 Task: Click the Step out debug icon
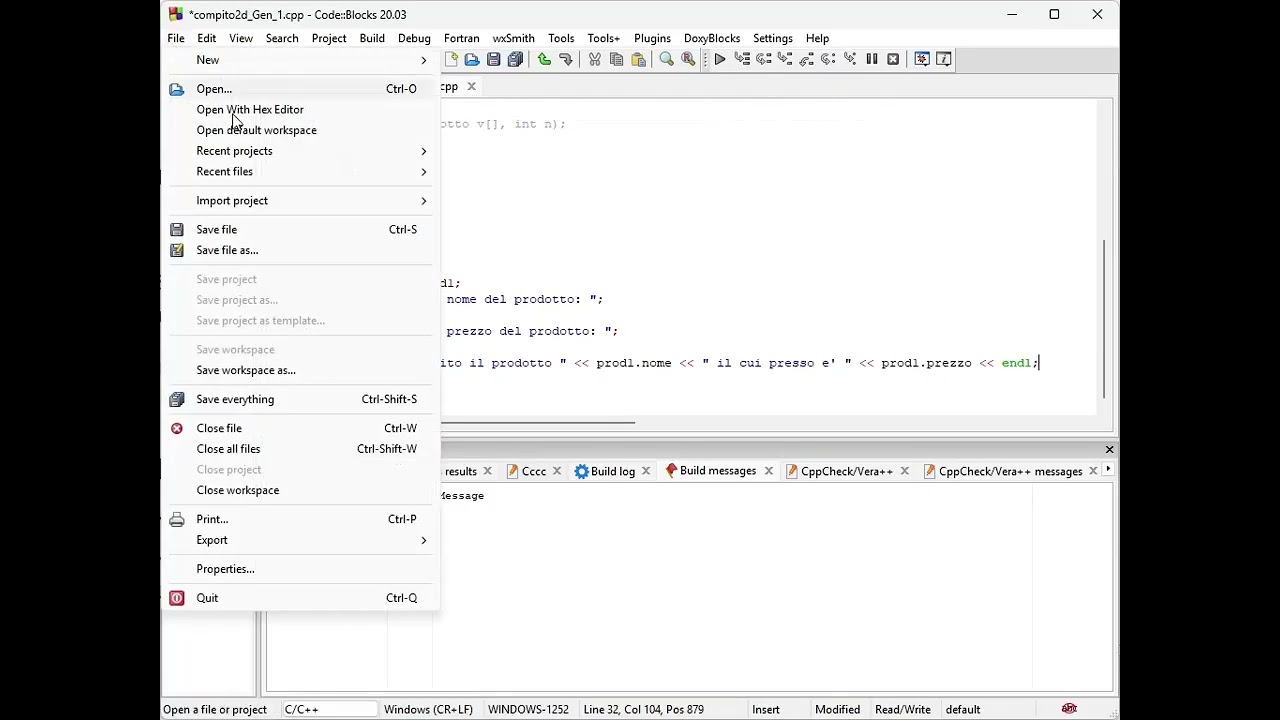806,60
